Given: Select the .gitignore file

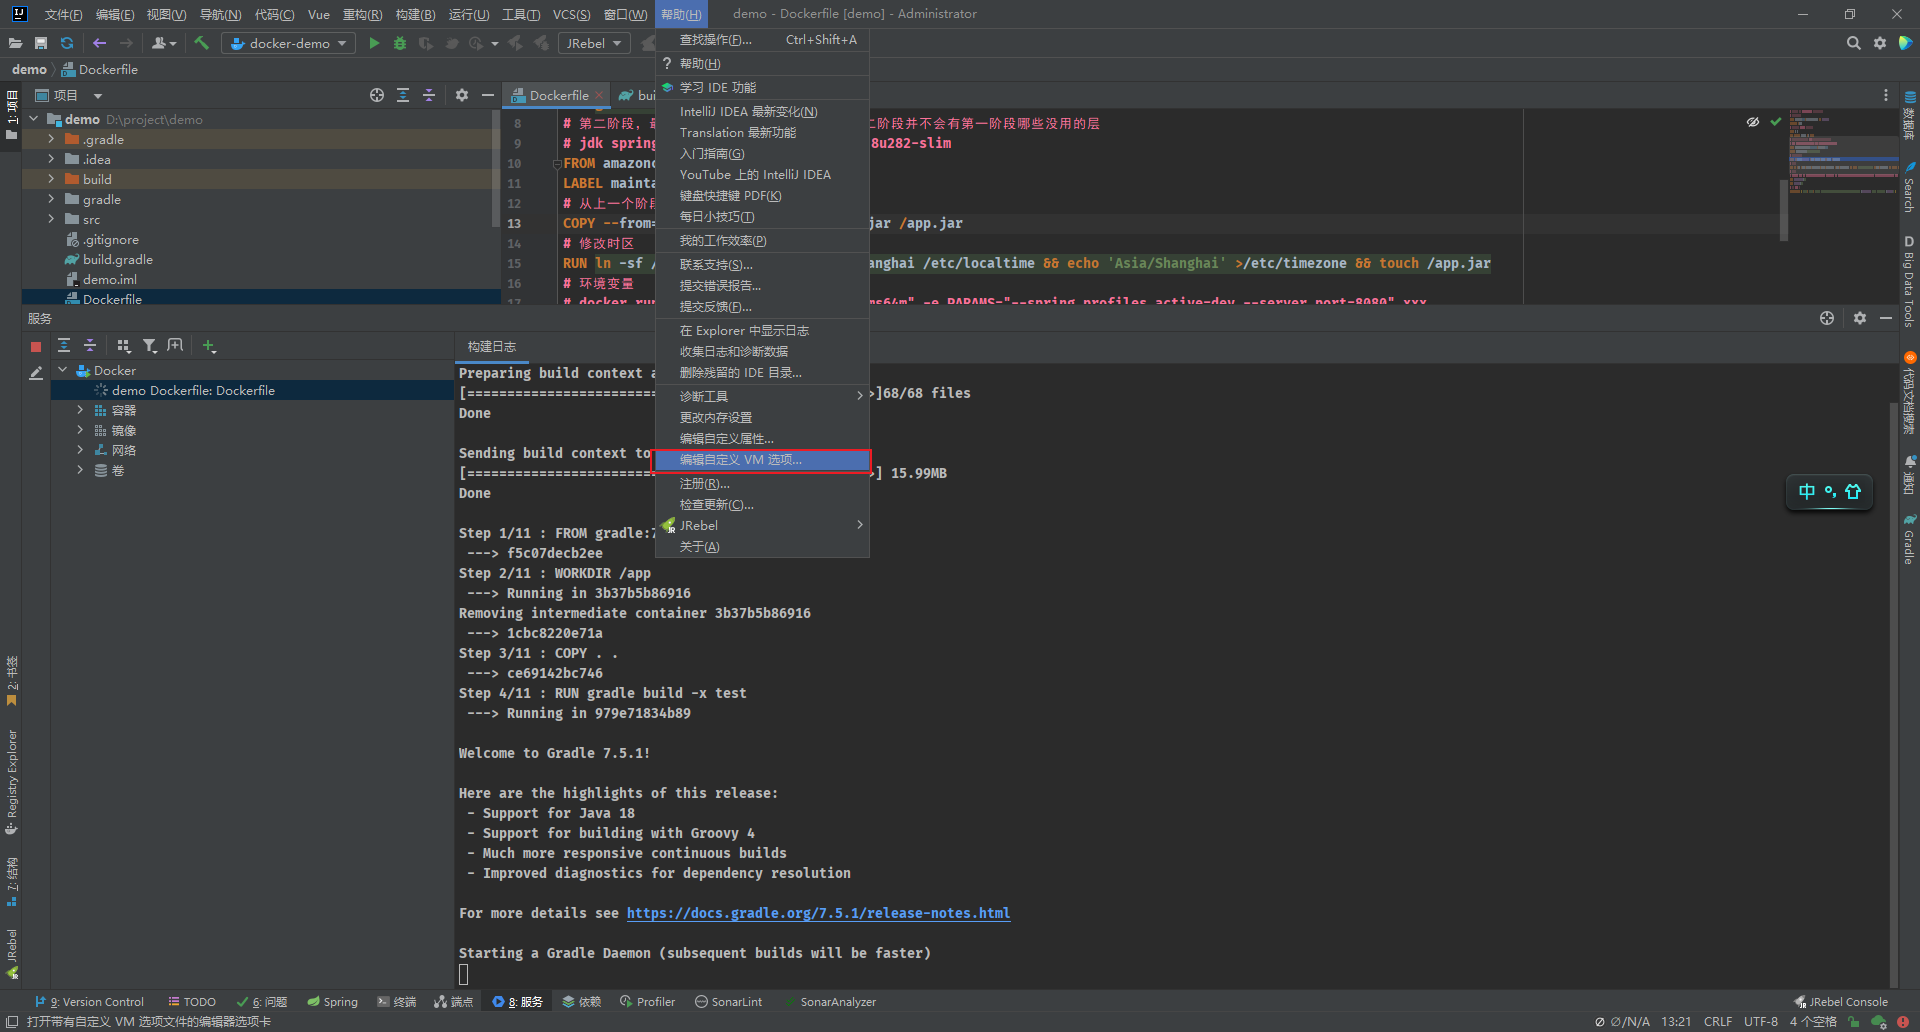Looking at the screenshot, I should coord(110,239).
